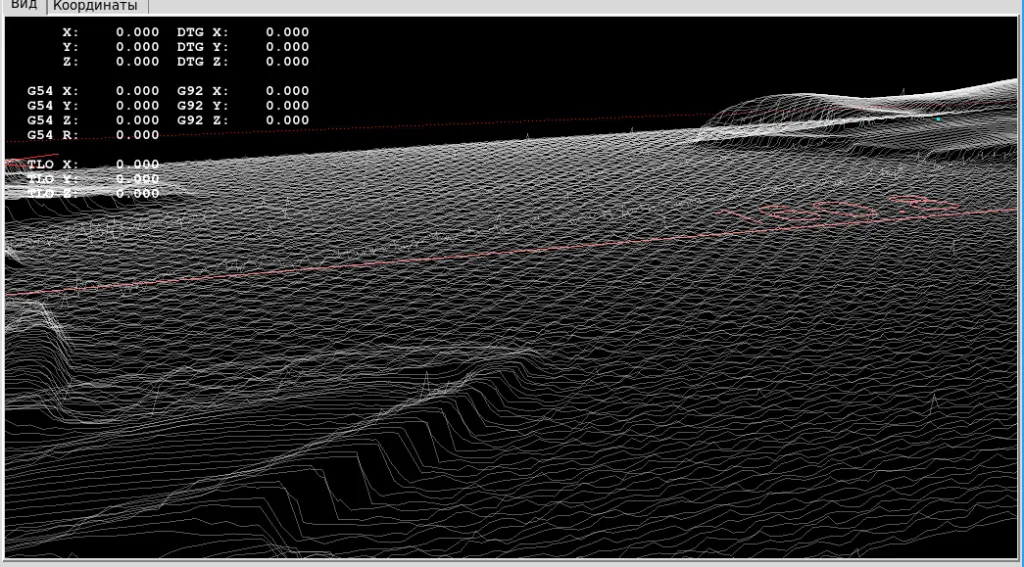This screenshot has width=1024, height=567.
Task: Click the DTG Z distance-to-go value
Action: [287, 62]
